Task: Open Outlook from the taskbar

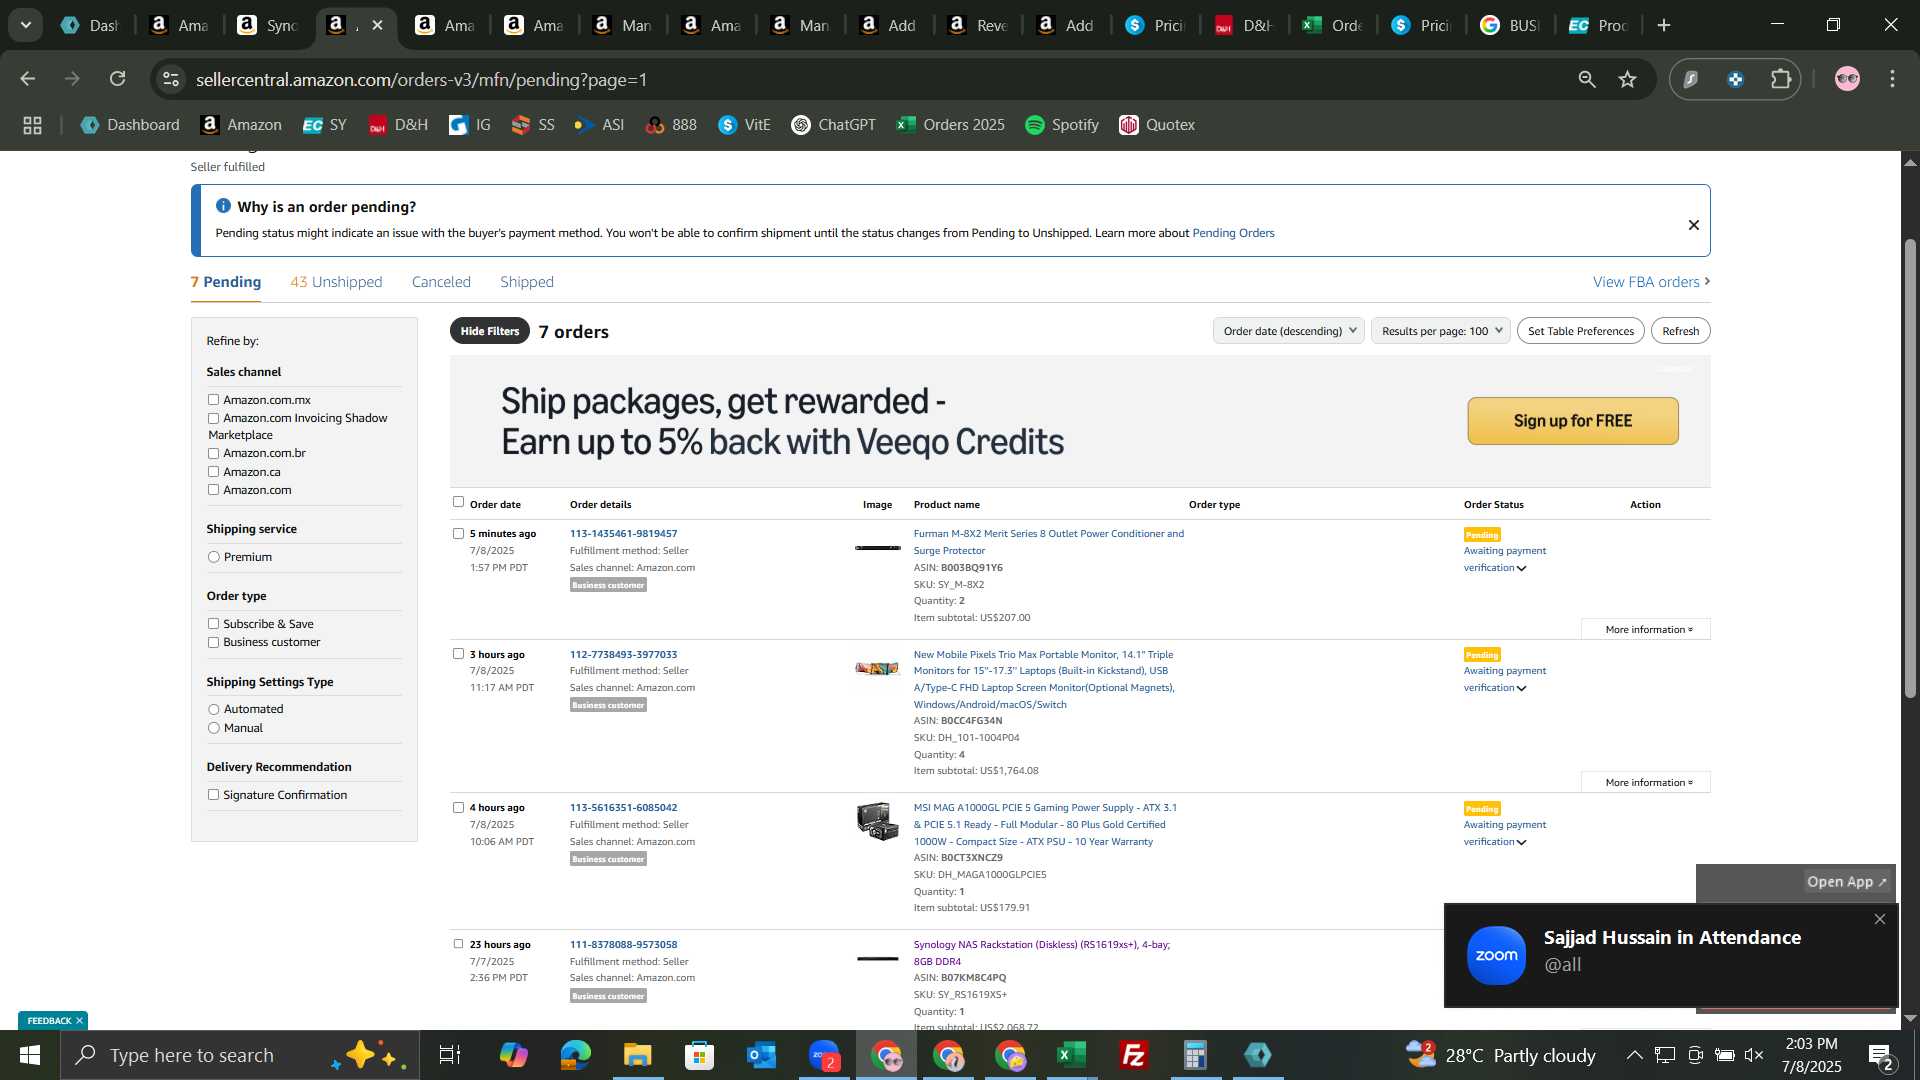Action: [x=761, y=1055]
